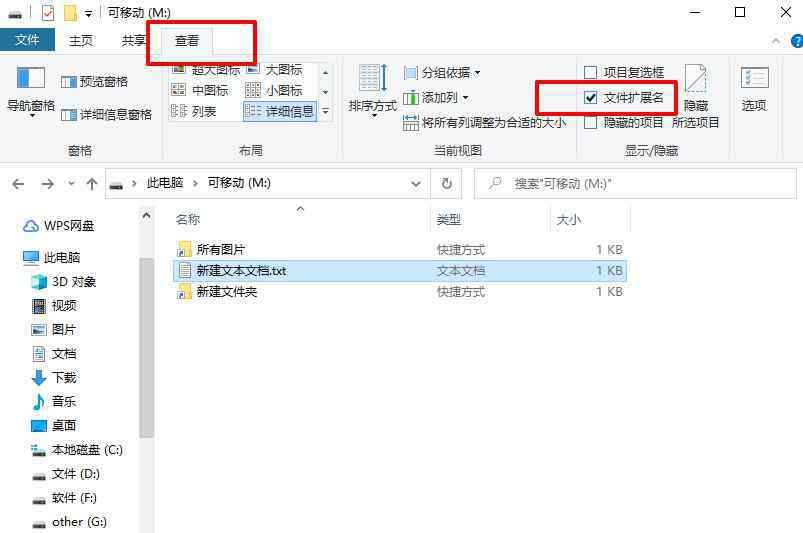The width and height of the screenshot is (803, 533).
Task: Toggle the details pane (详细信息窗格)
Action: [107, 114]
